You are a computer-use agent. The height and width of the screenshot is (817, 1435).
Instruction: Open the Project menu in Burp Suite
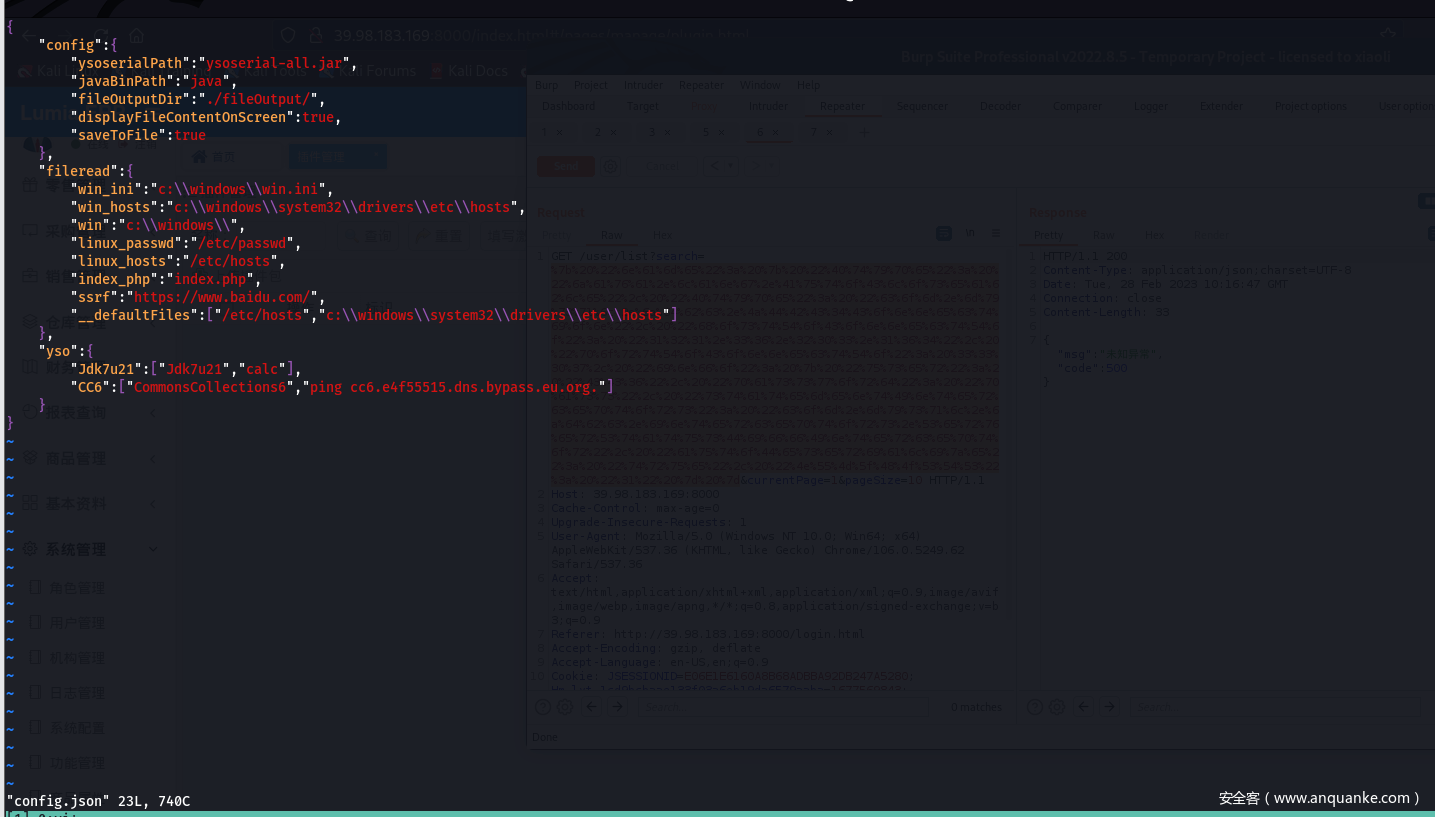tap(591, 85)
